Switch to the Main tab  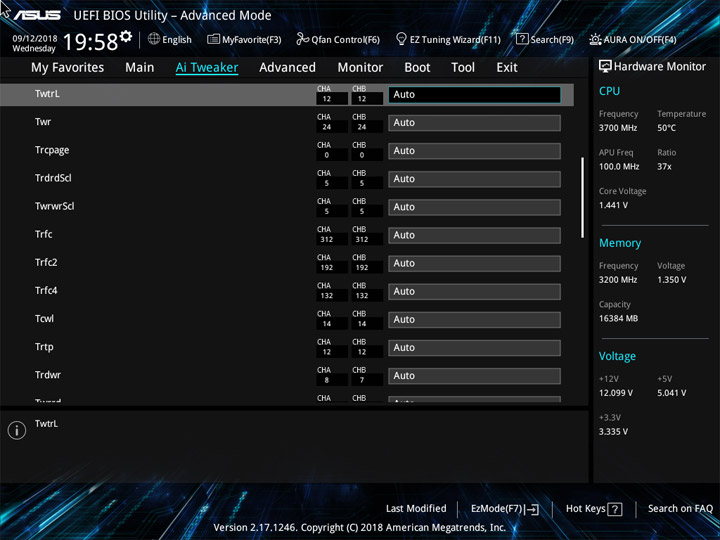pyautogui.click(x=140, y=68)
